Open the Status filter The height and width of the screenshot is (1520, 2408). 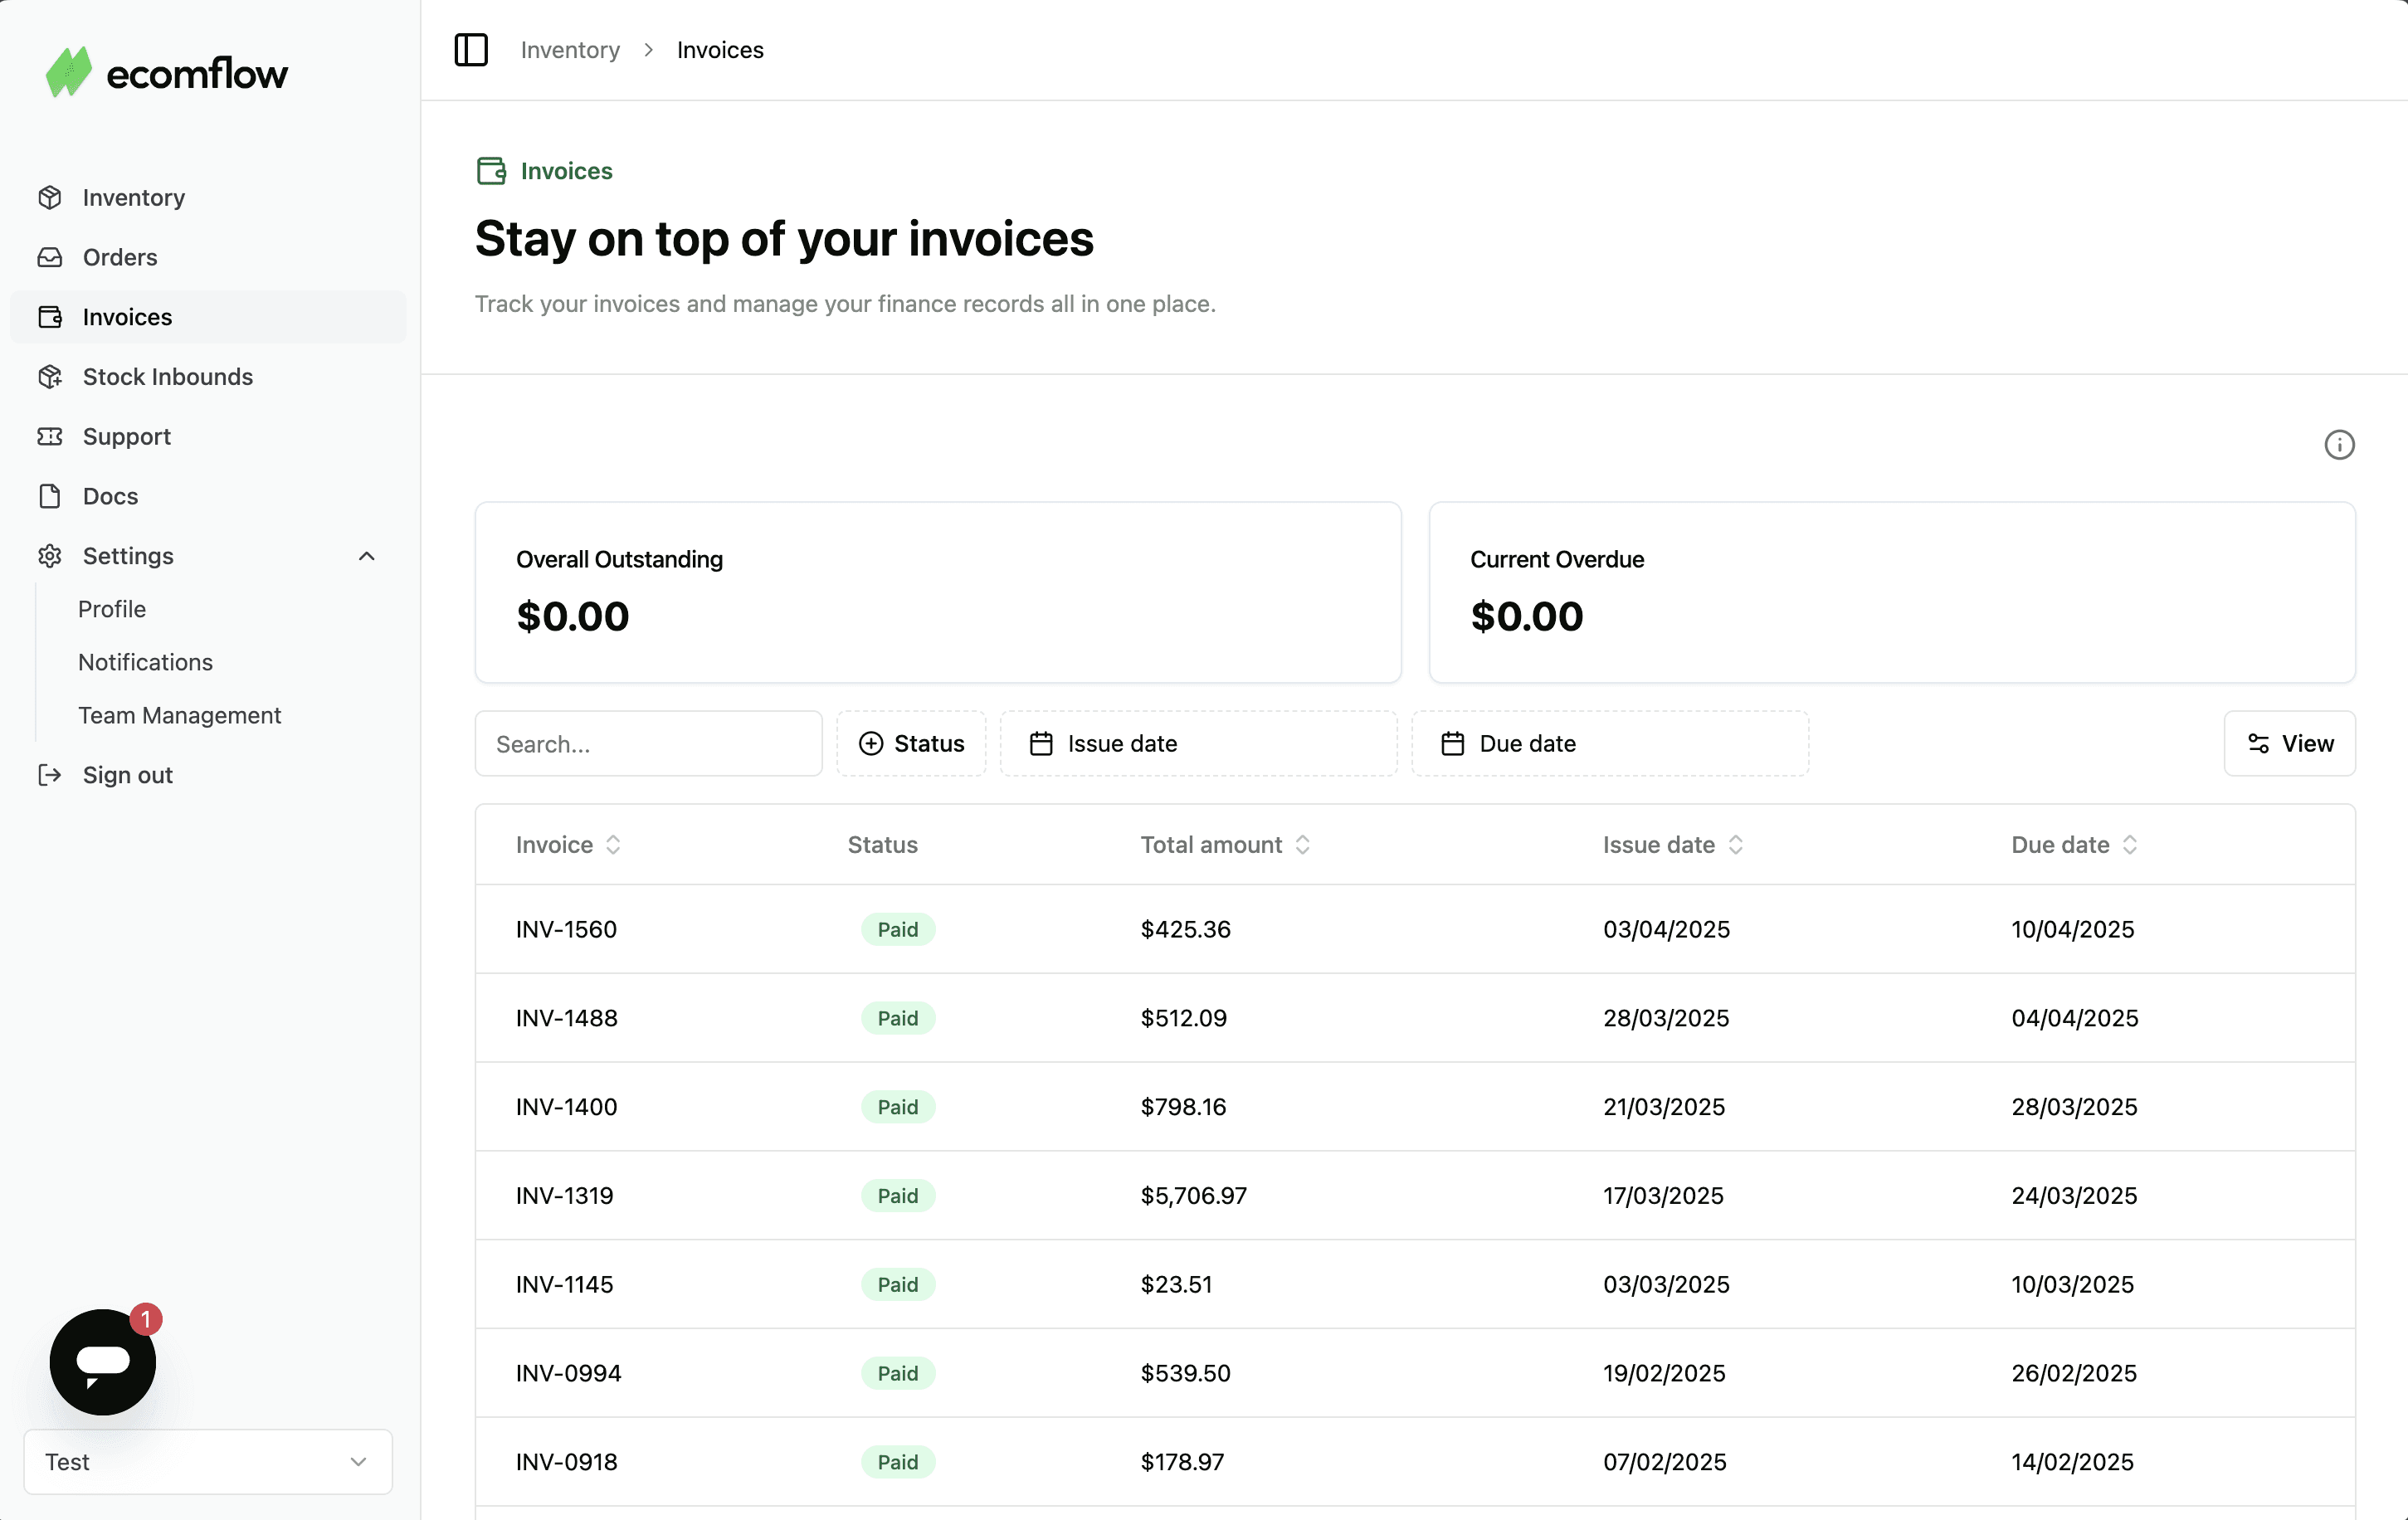(x=911, y=744)
